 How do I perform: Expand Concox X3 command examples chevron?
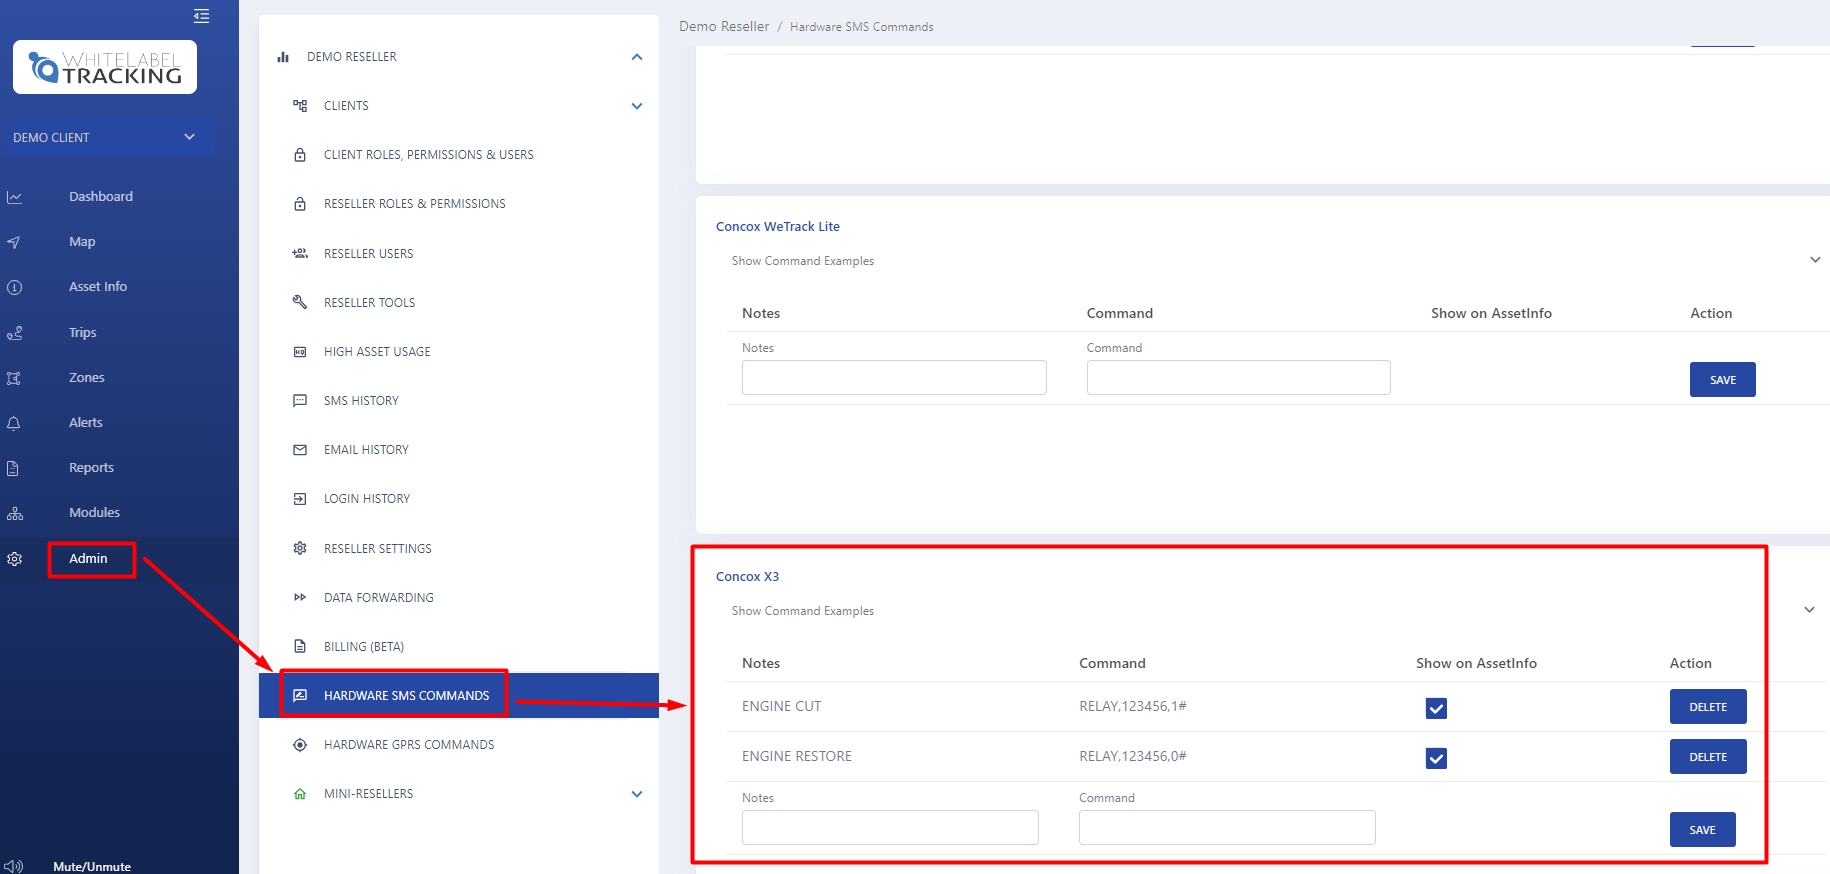[x=1809, y=610]
